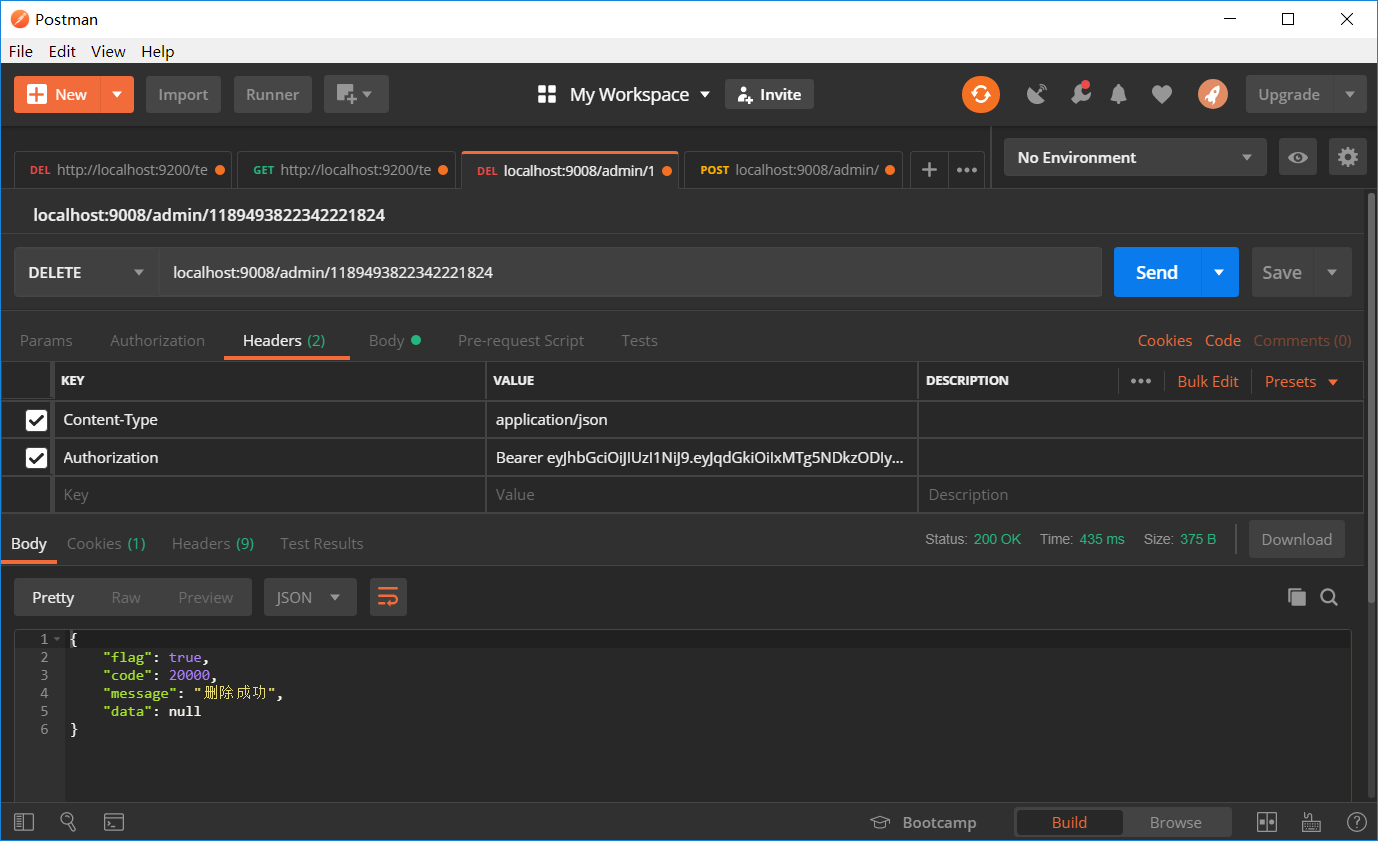Switch to two-pane layout icon
The height and width of the screenshot is (841, 1378).
pos(1267,822)
